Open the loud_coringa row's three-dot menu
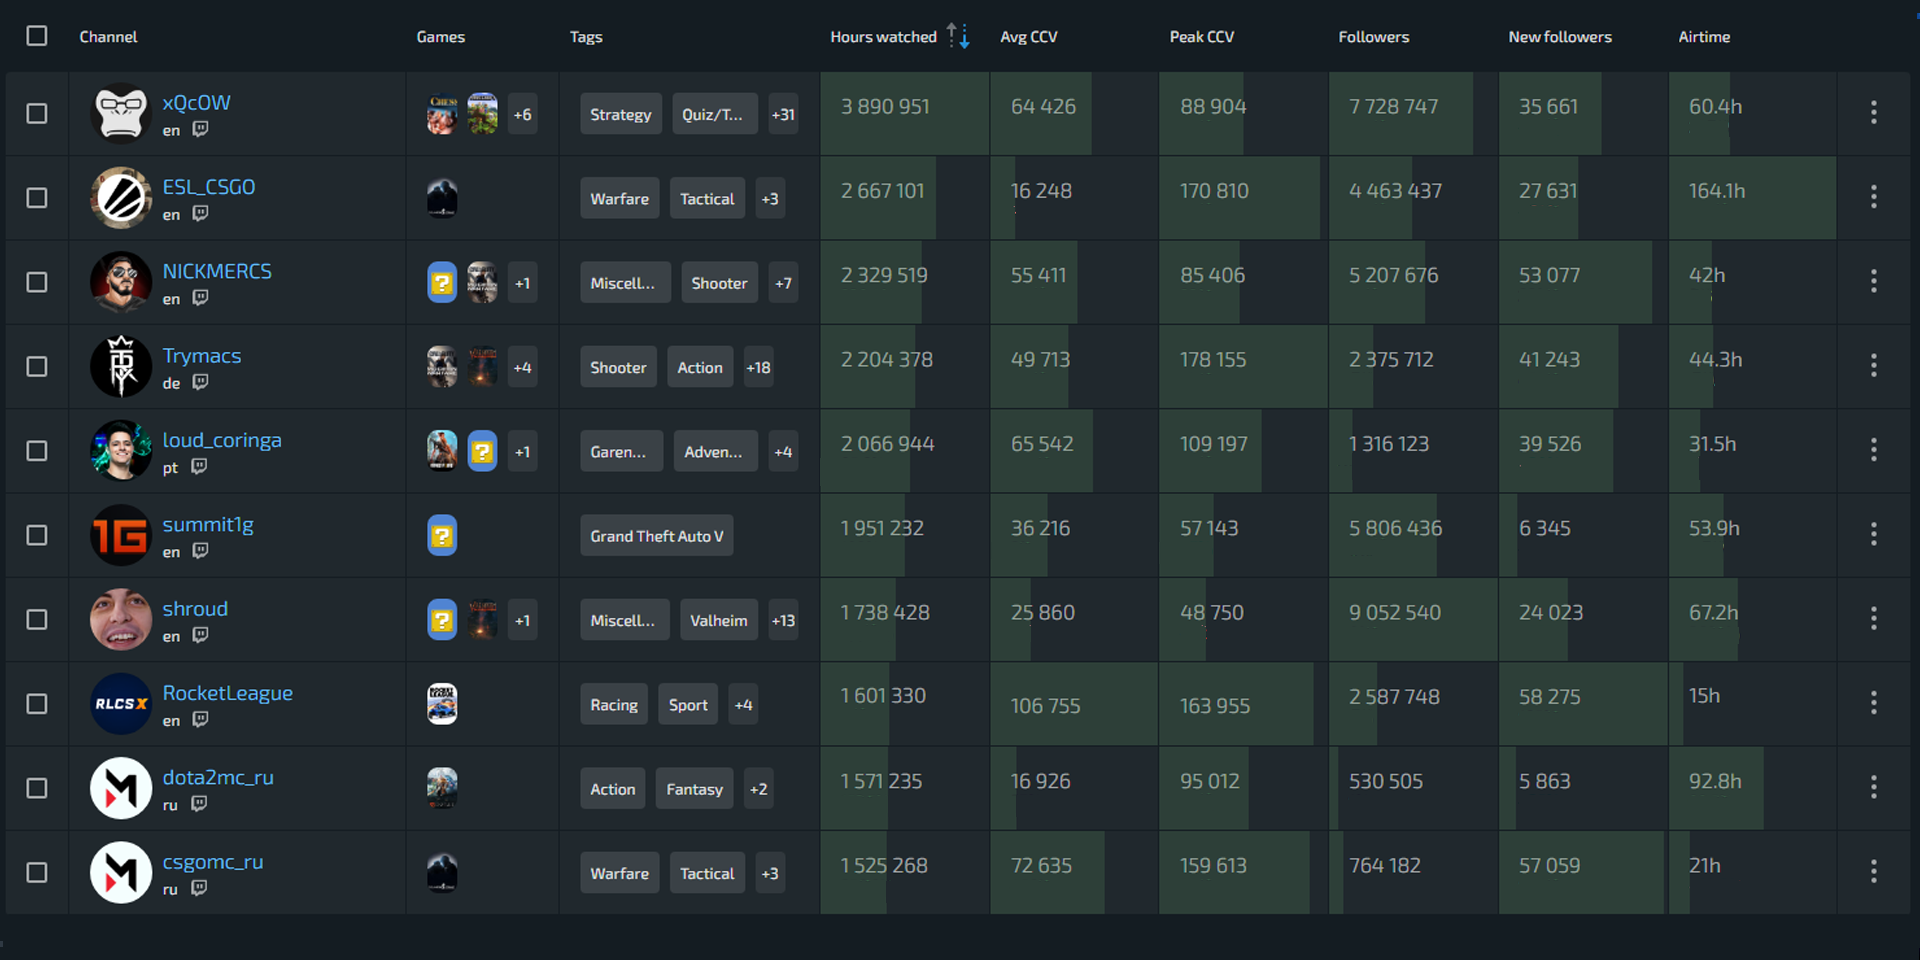 [x=1873, y=450]
